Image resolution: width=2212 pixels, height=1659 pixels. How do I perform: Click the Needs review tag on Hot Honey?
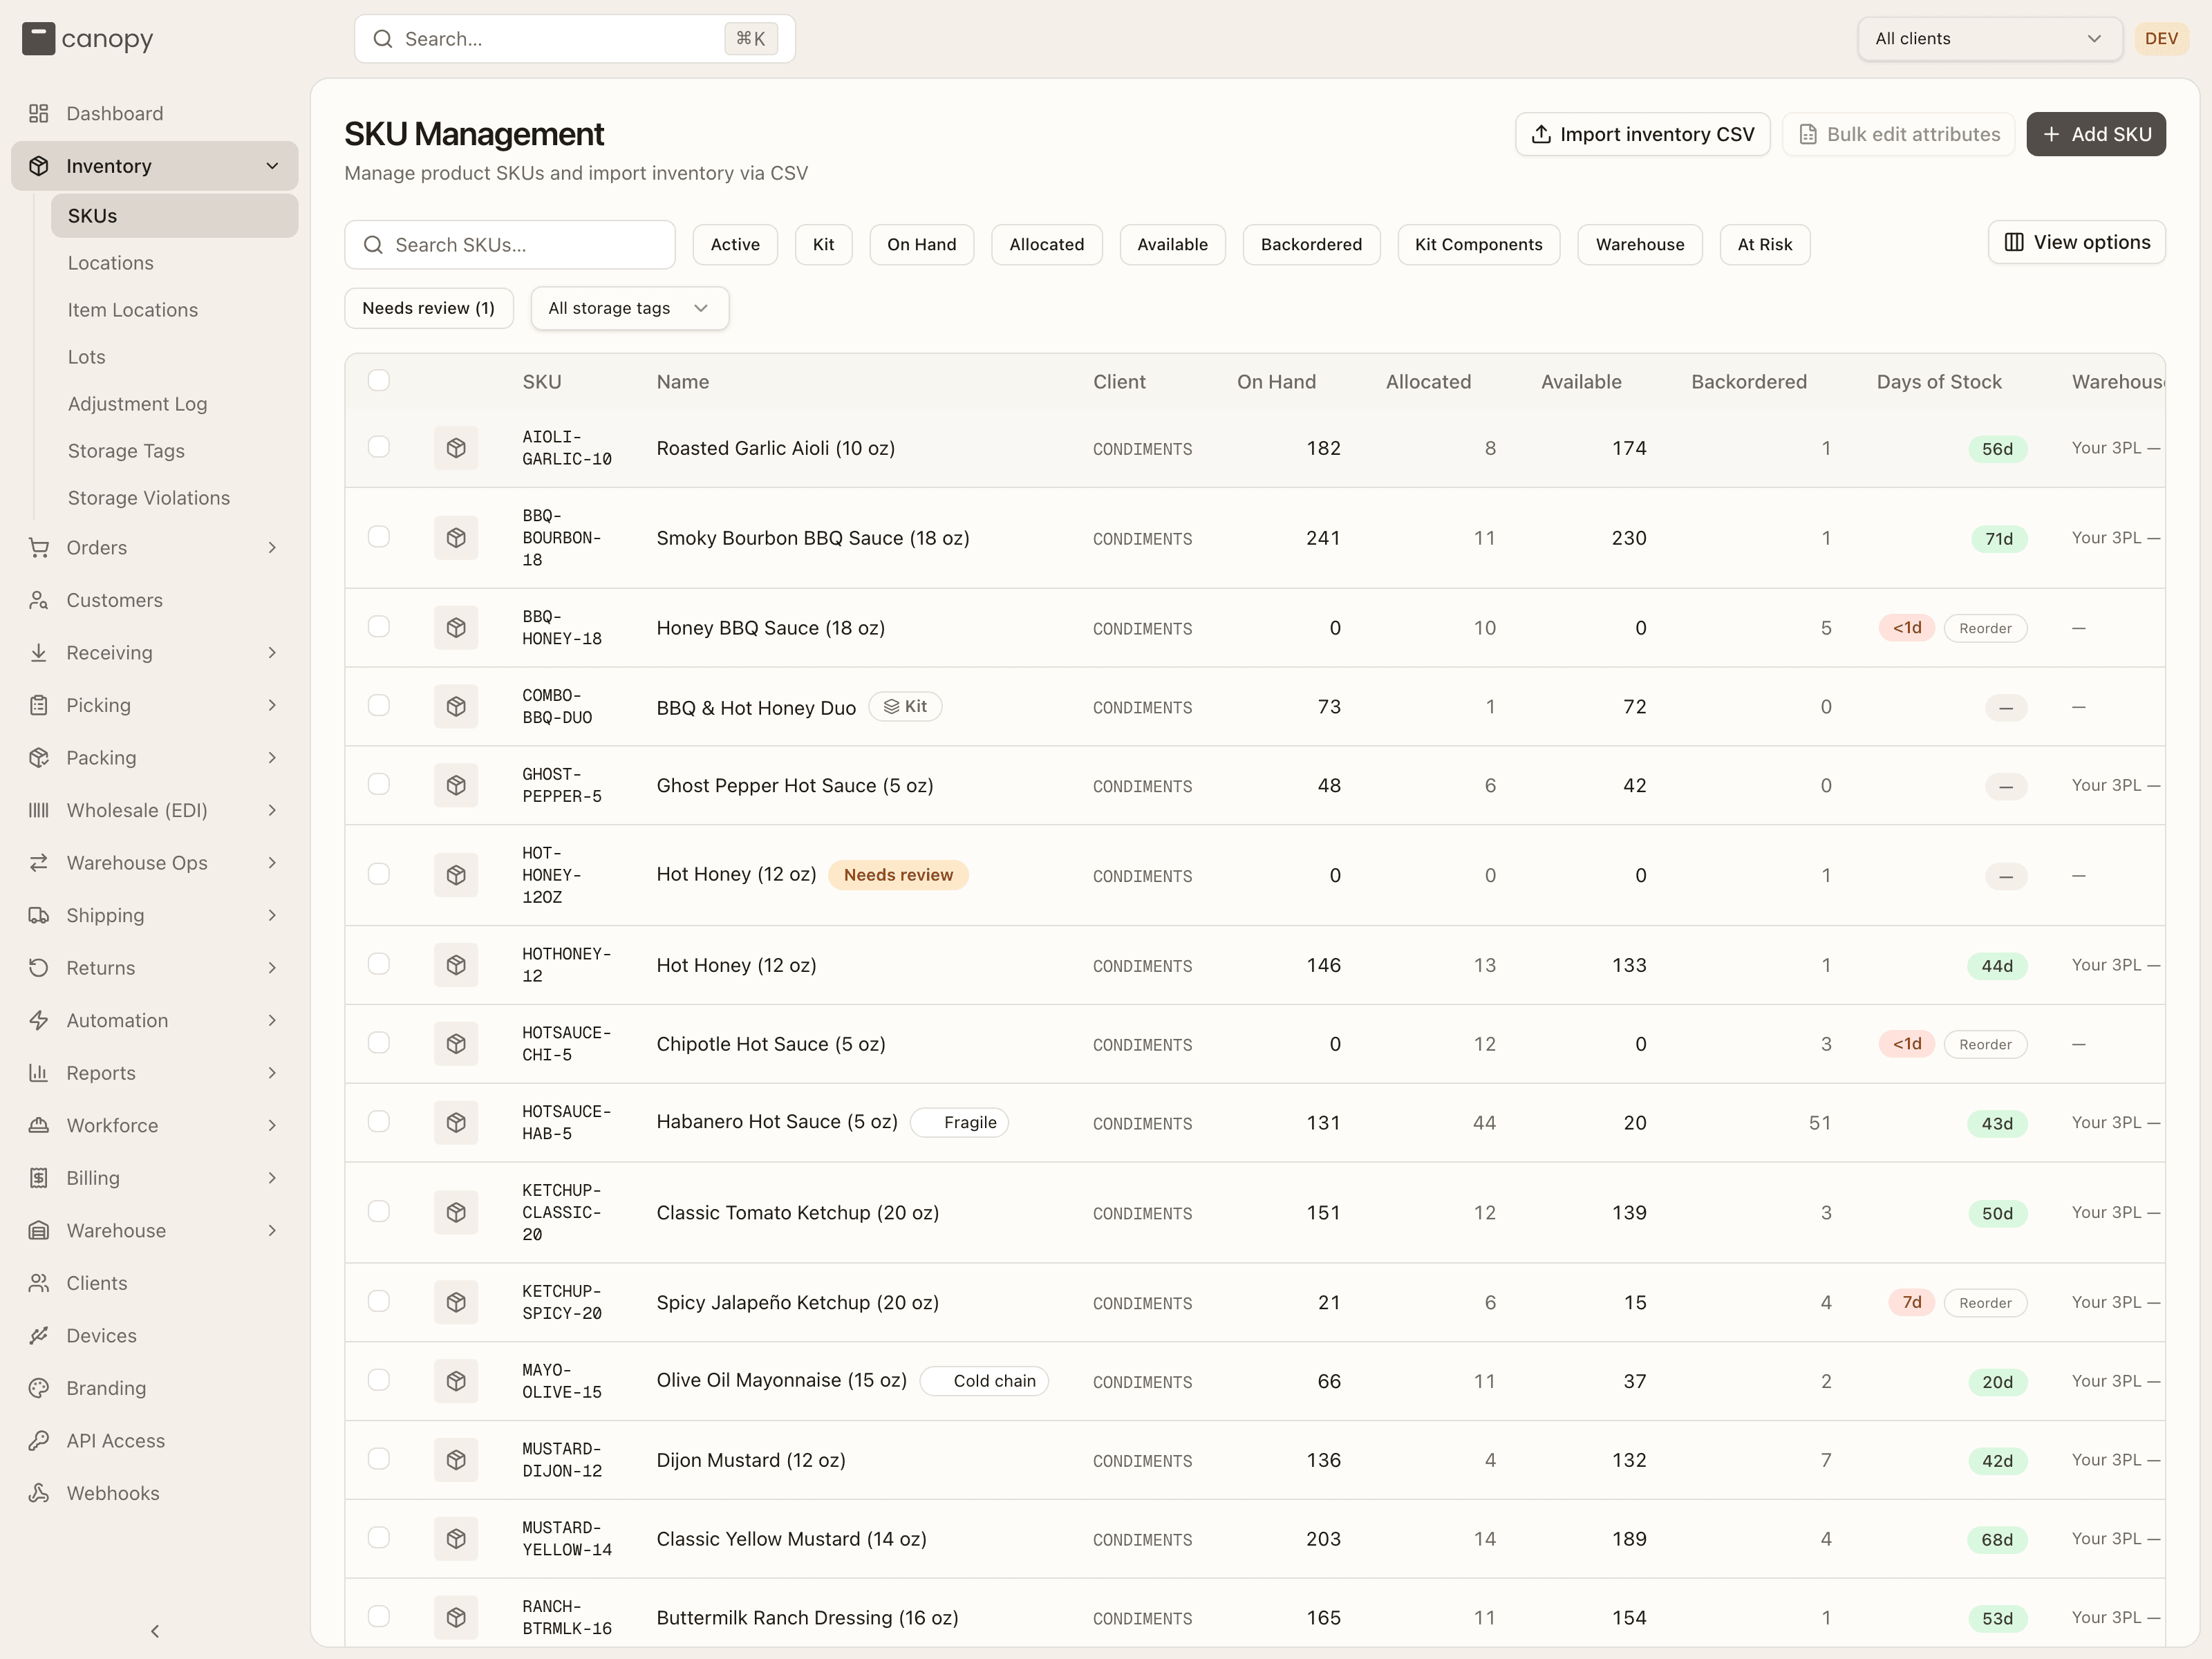coord(898,875)
